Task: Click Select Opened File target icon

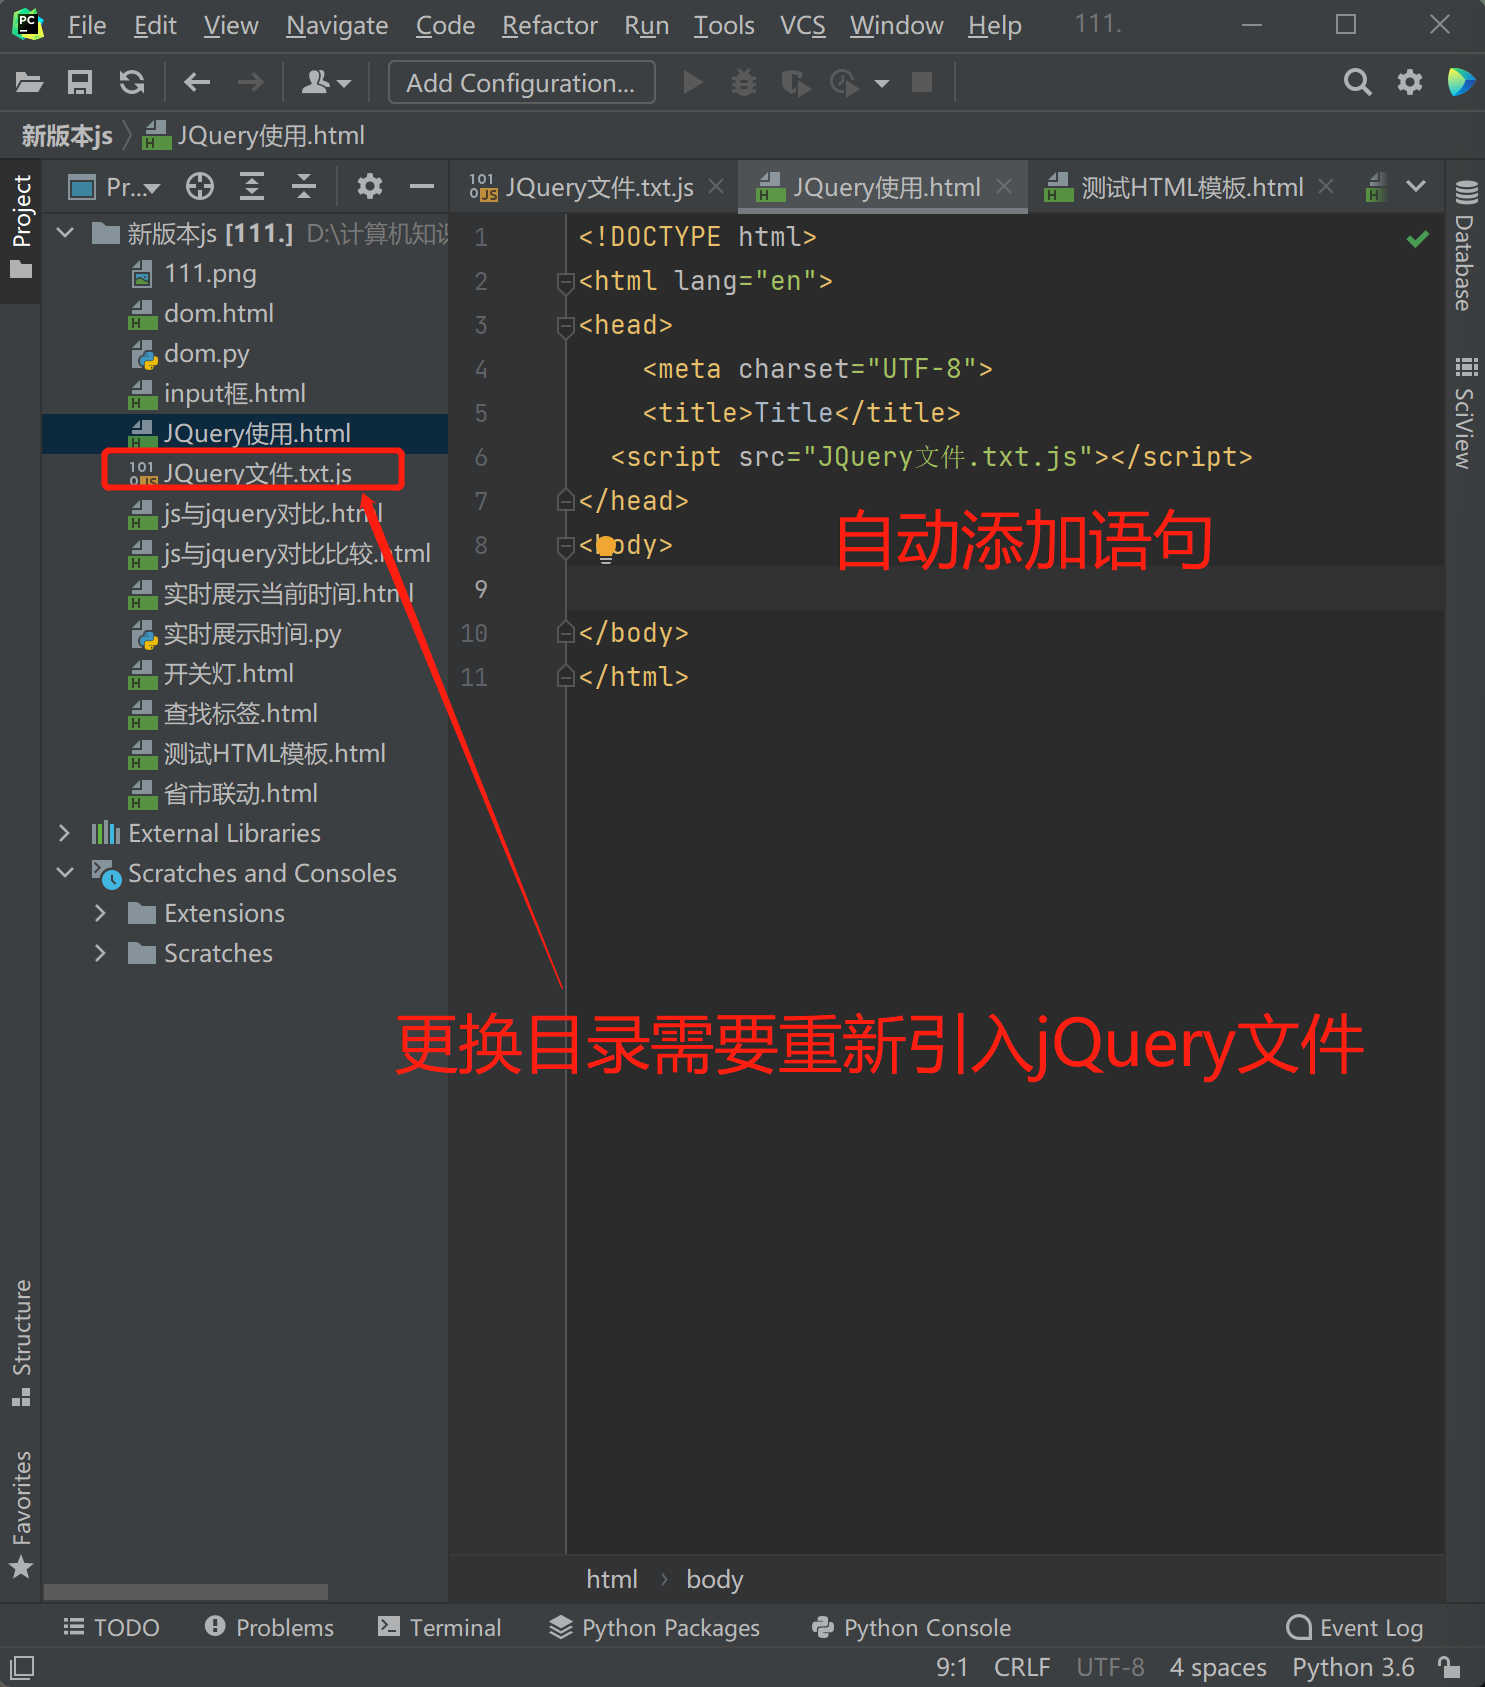Action: (200, 186)
